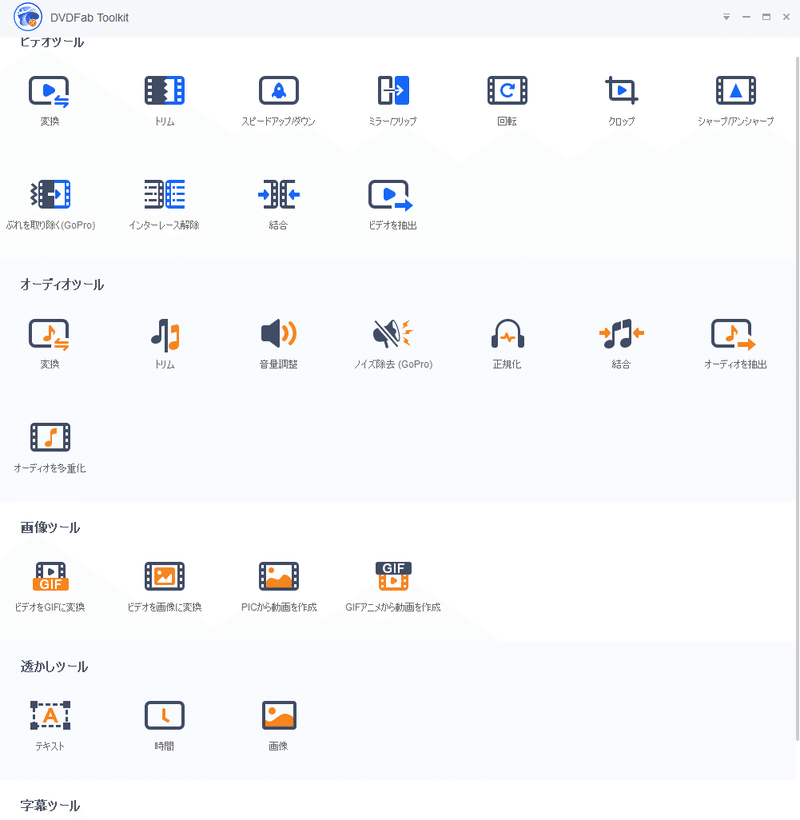Click the DVDFab Toolkit logo
The image size is (800, 820).
pos(26,17)
